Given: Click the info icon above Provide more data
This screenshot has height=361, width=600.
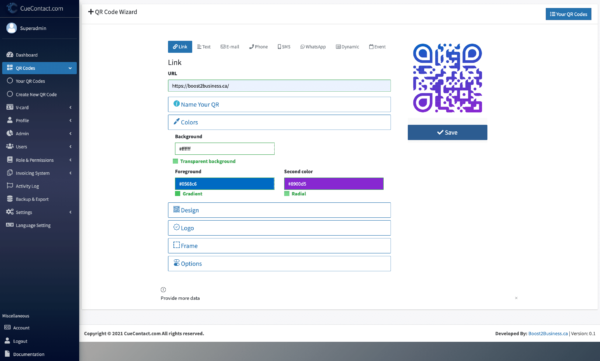Looking at the screenshot, I should [163, 289].
